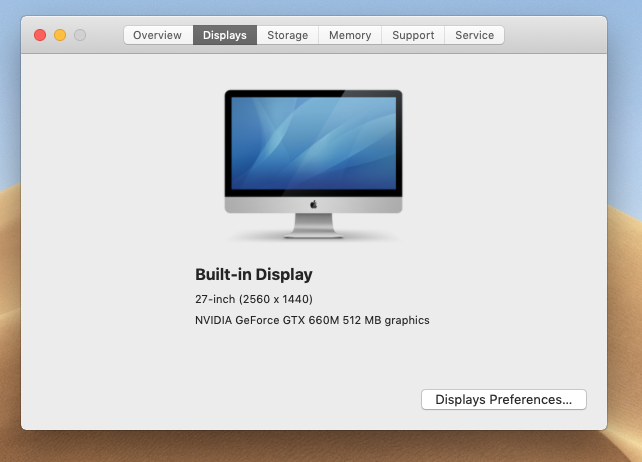
Task: Click the iMac display image
Action: pos(313,164)
